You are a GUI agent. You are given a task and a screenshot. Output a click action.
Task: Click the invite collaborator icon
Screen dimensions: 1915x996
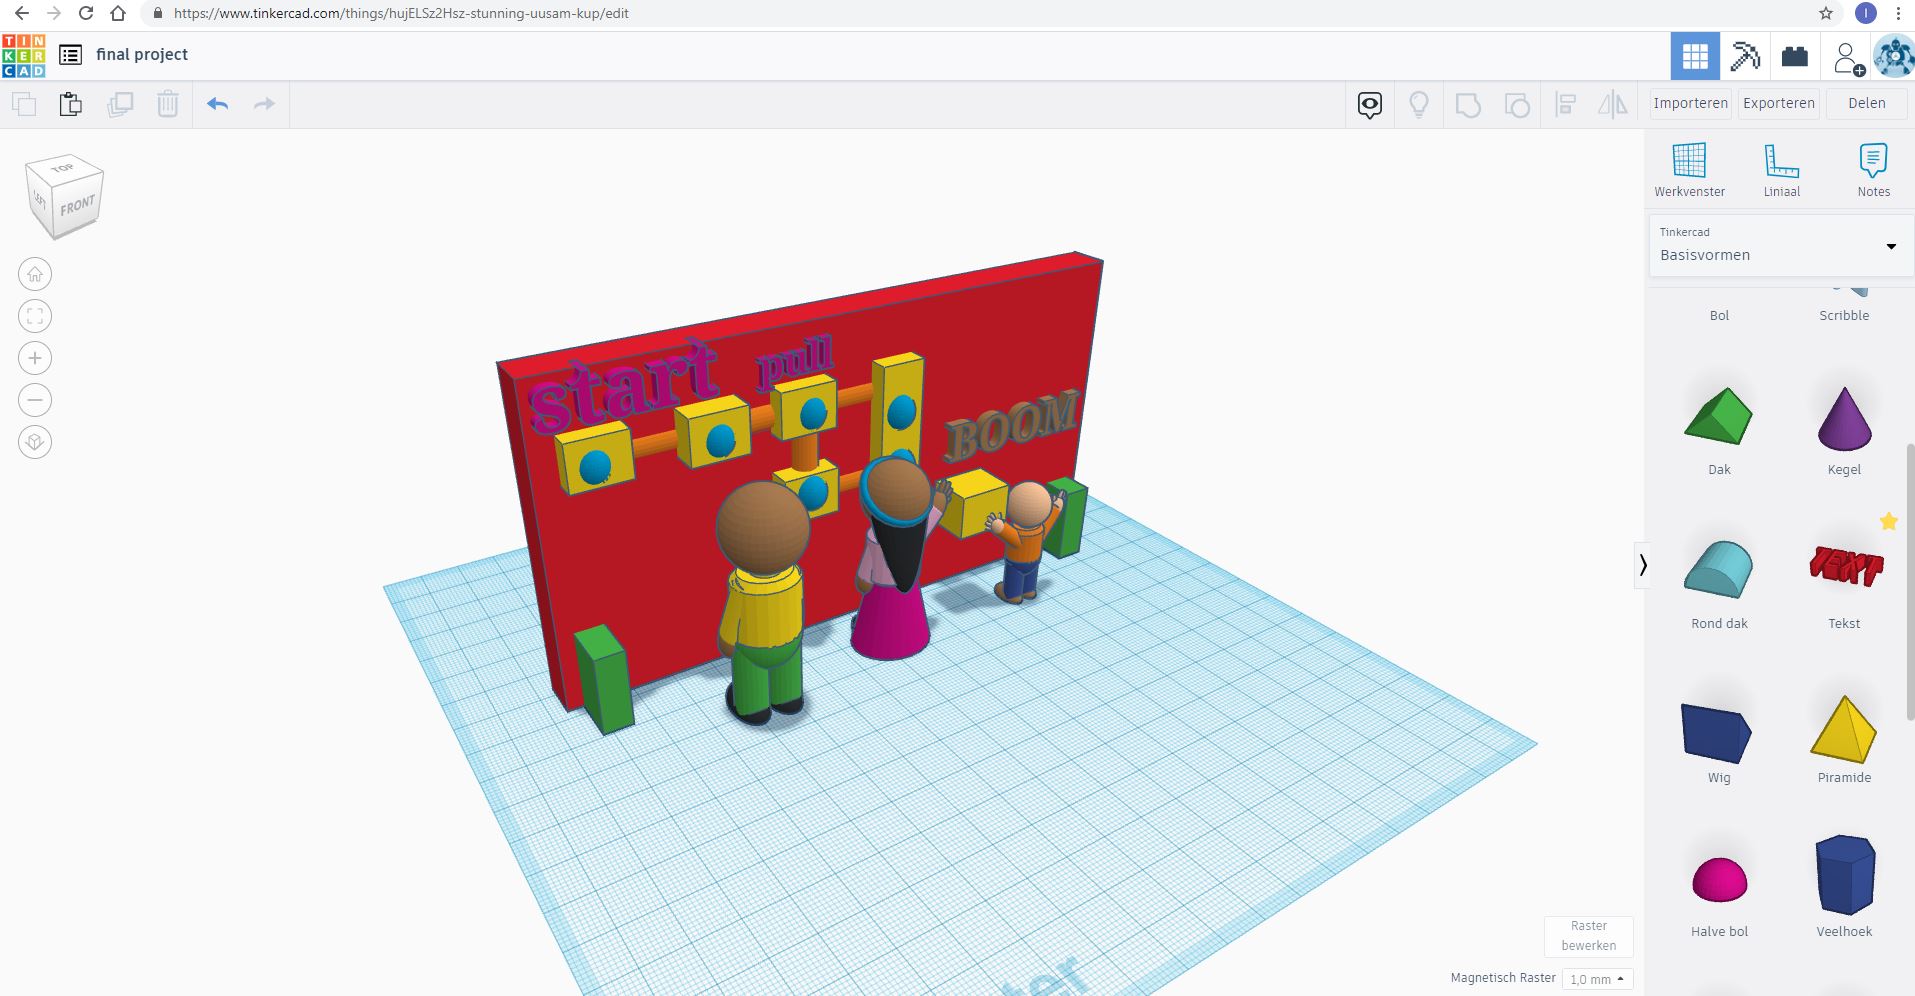1848,58
